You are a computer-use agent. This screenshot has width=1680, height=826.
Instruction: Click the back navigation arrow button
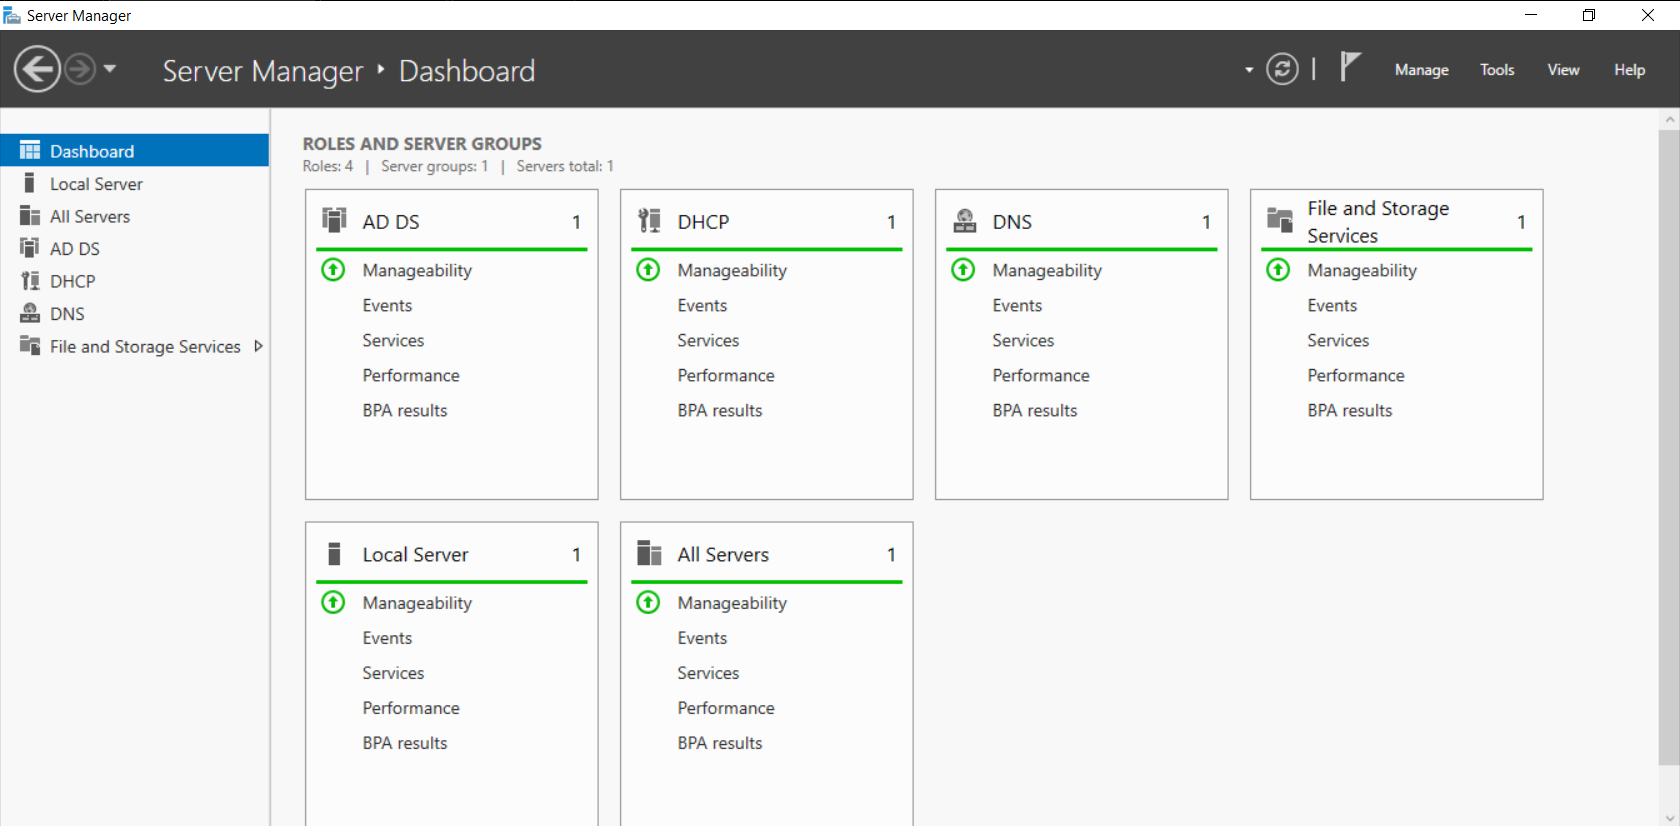coord(37,70)
